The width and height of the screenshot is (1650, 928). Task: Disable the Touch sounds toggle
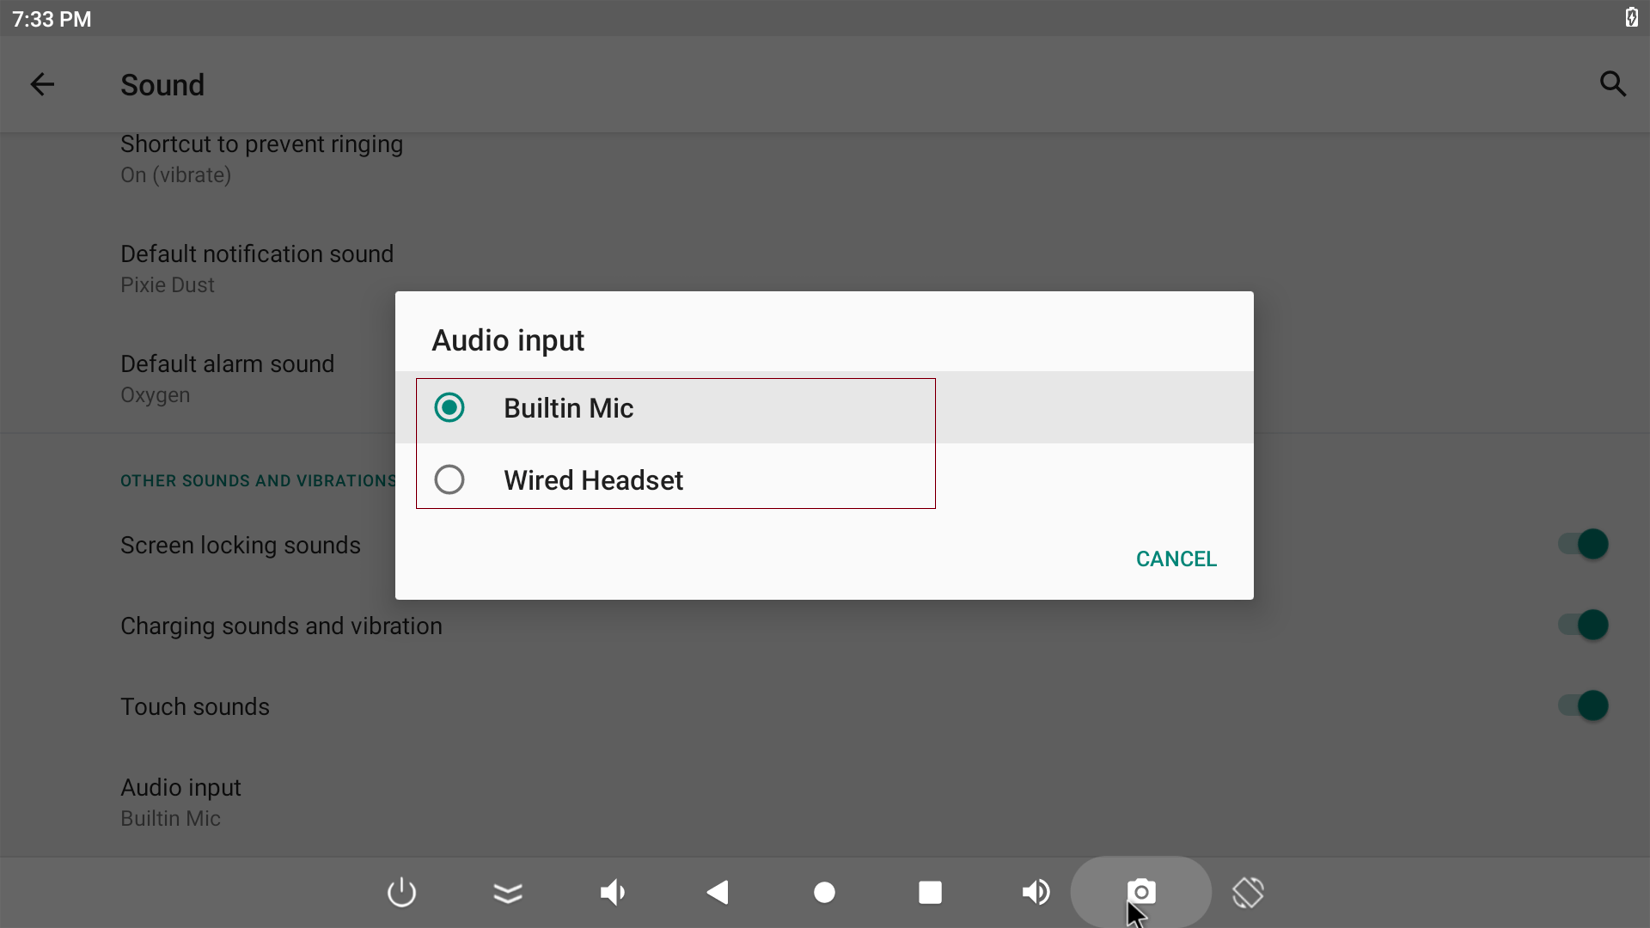coord(1583,705)
